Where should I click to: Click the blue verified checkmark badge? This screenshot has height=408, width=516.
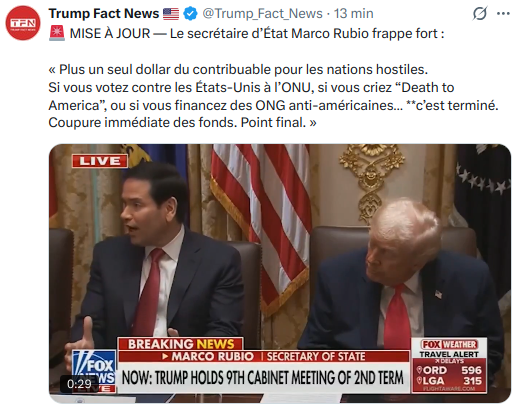[x=190, y=14]
